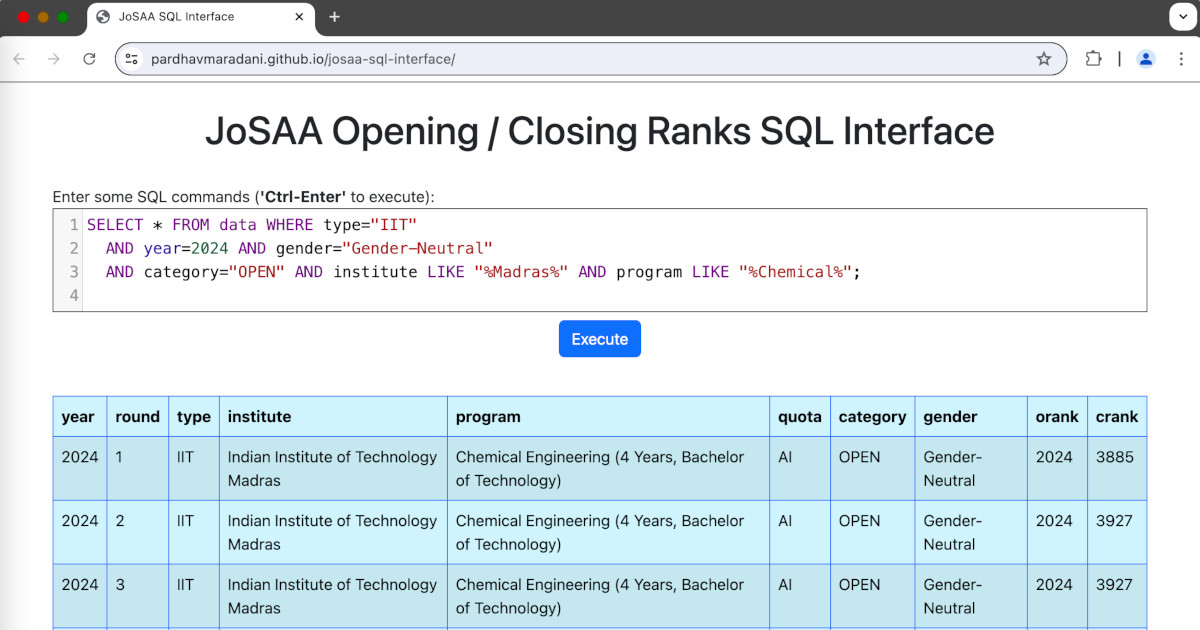Click the page title heading
Viewport: 1200px width, 630px height.
[x=600, y=131]
